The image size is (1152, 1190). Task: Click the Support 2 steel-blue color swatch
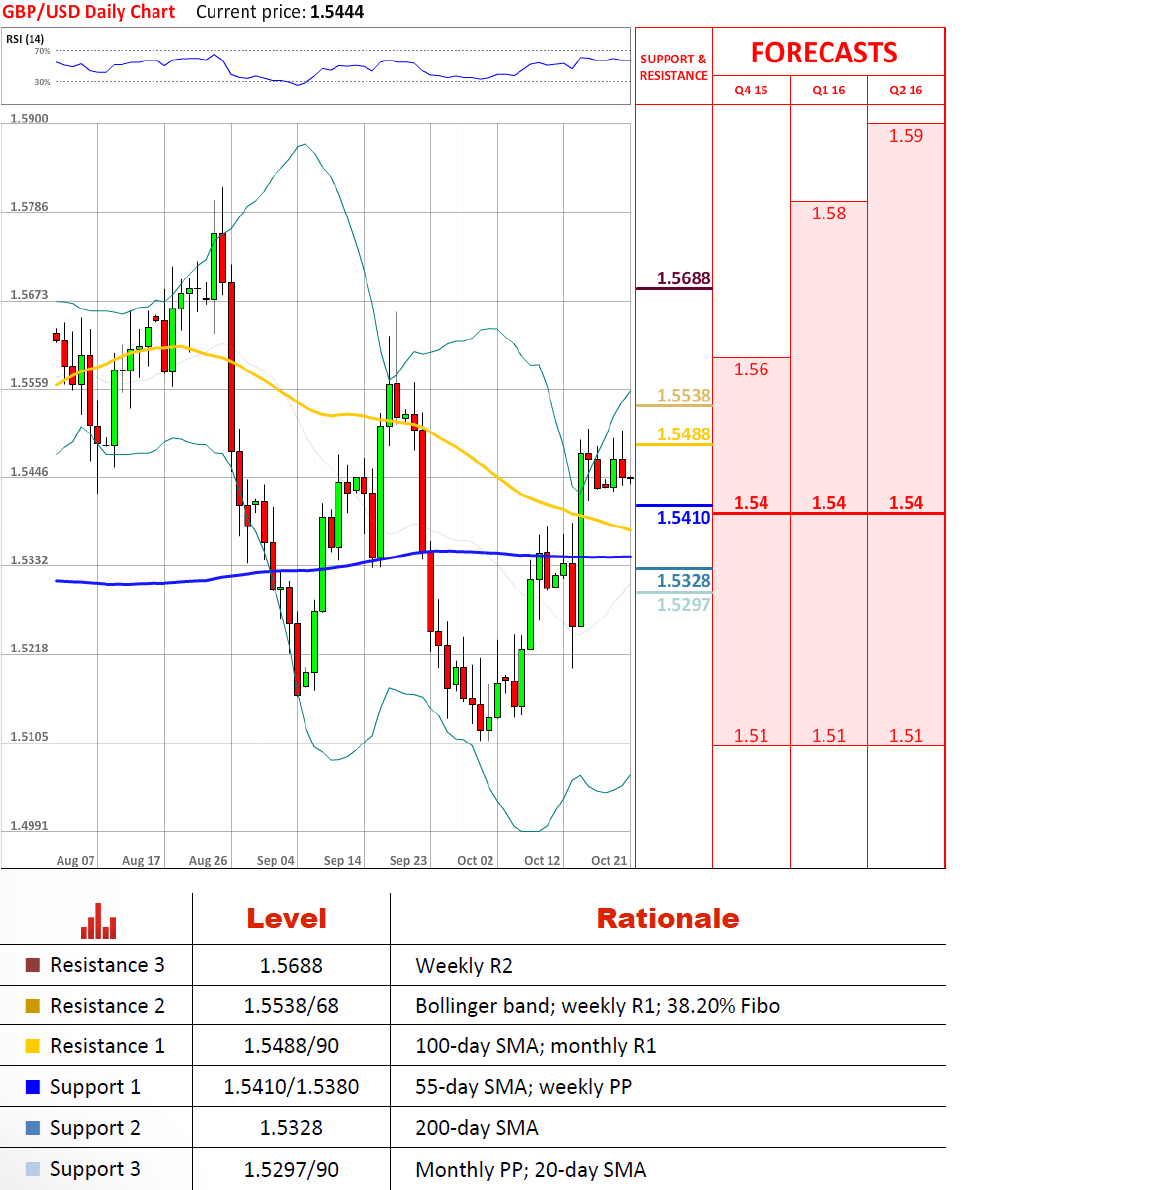33,1128
